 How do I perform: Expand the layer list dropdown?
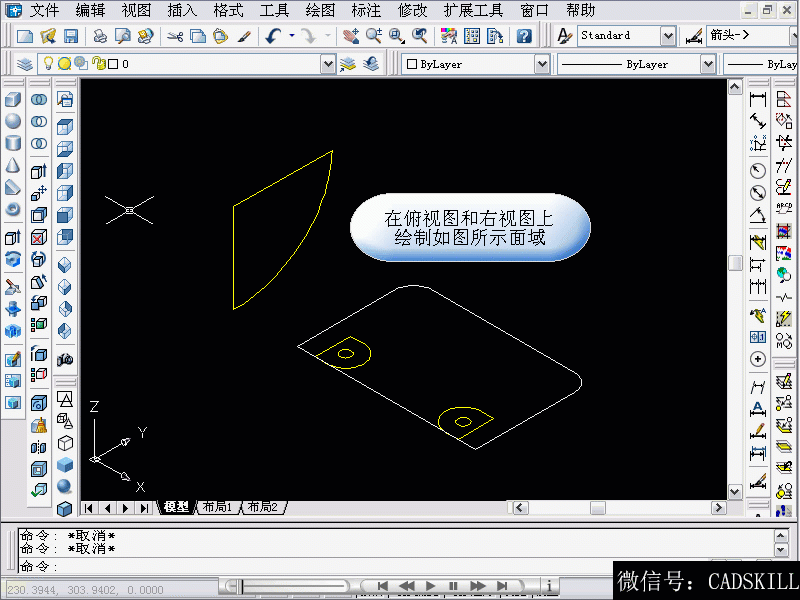tap(327, 64)
